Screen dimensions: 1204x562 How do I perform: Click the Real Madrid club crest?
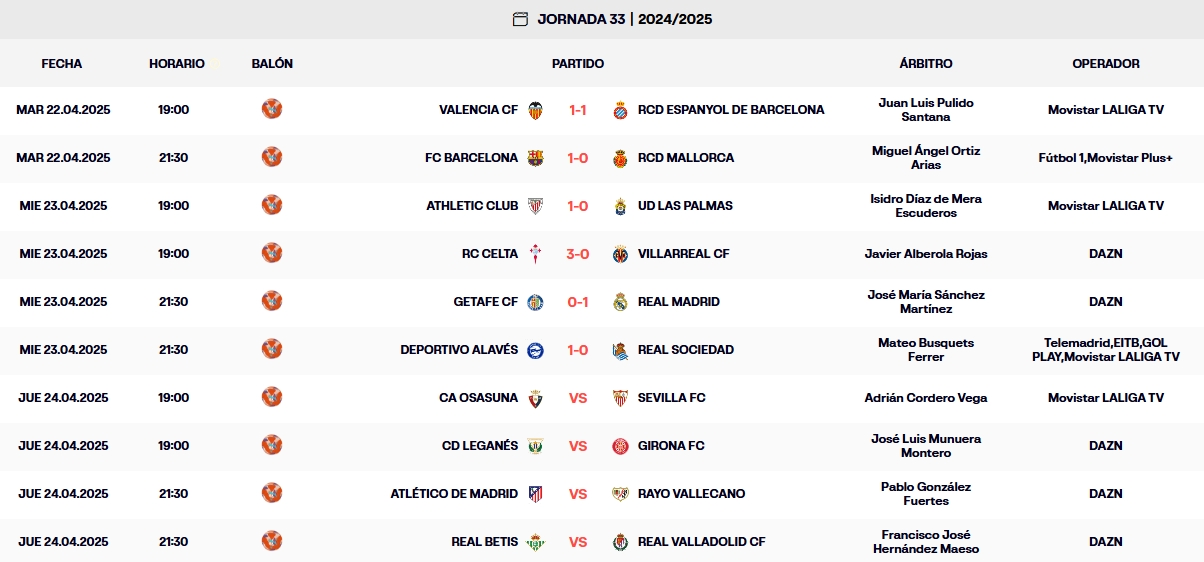620,302
